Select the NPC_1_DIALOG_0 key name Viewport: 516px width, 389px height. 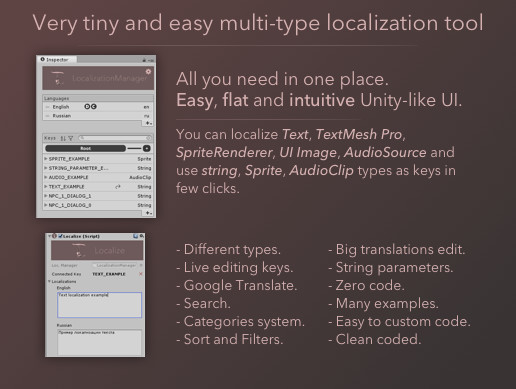[x=70, y=205]
